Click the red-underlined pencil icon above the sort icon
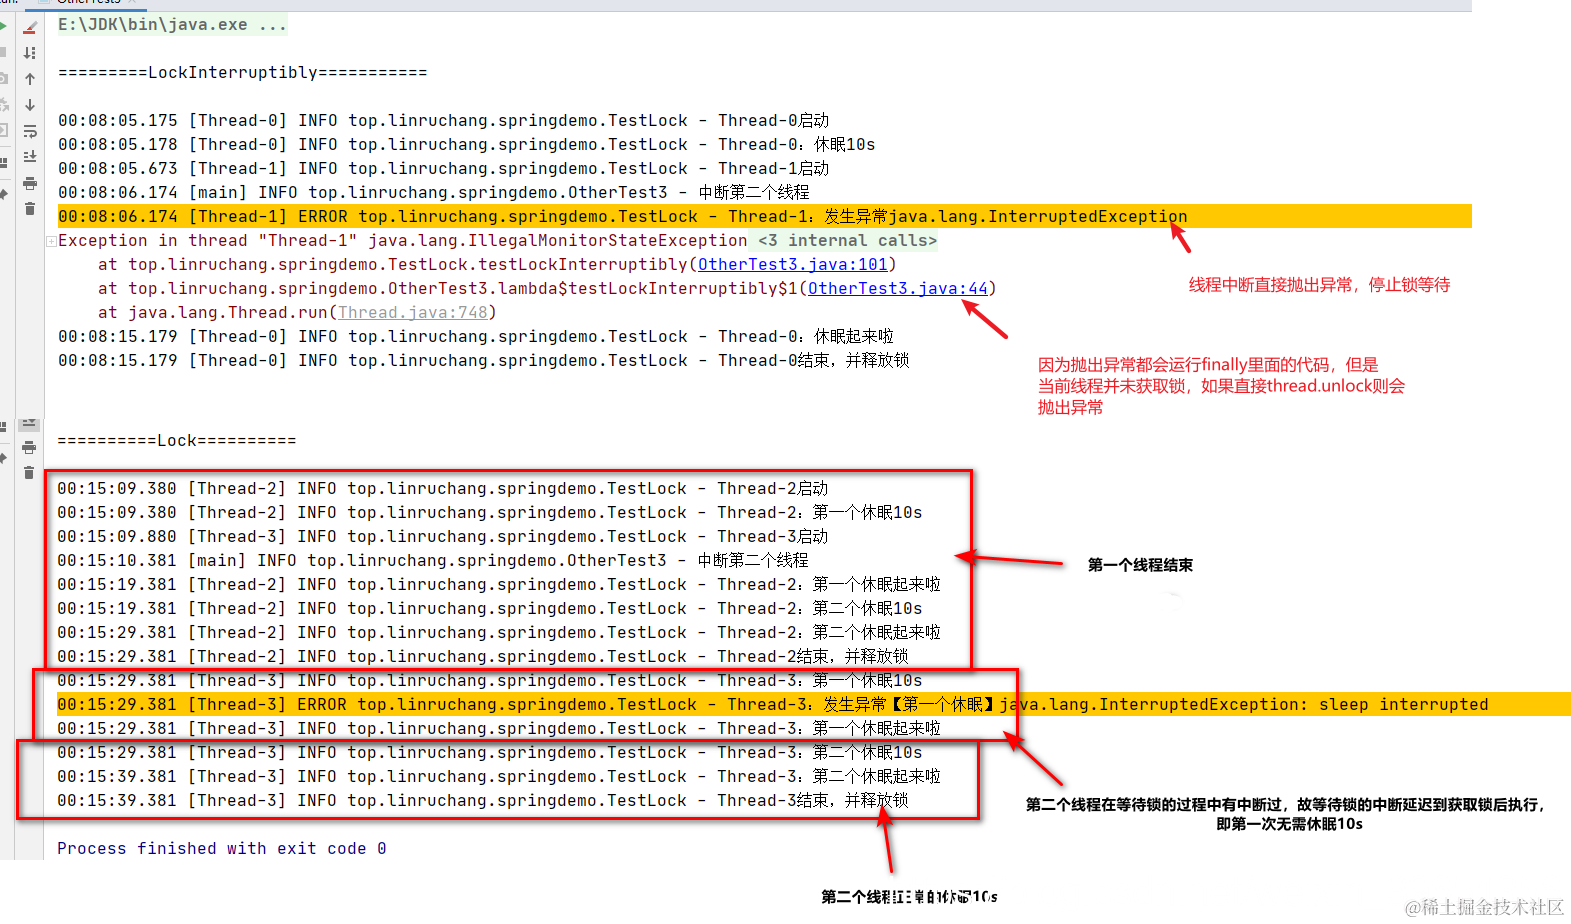The image size is (1571, 924). pyautogui.click(x=30, y=27)
